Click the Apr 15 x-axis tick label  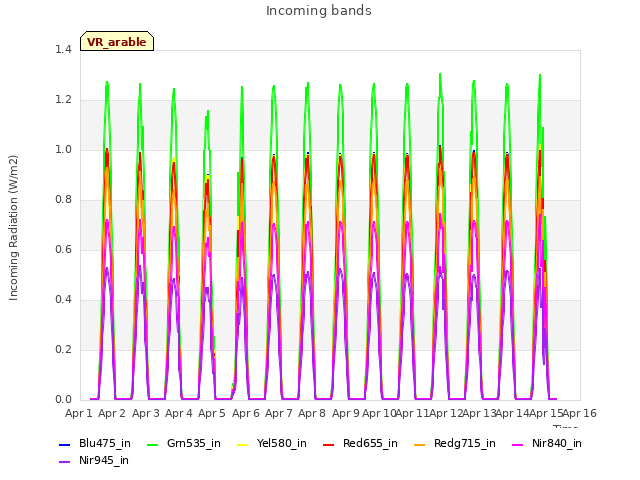coord(546,413)
